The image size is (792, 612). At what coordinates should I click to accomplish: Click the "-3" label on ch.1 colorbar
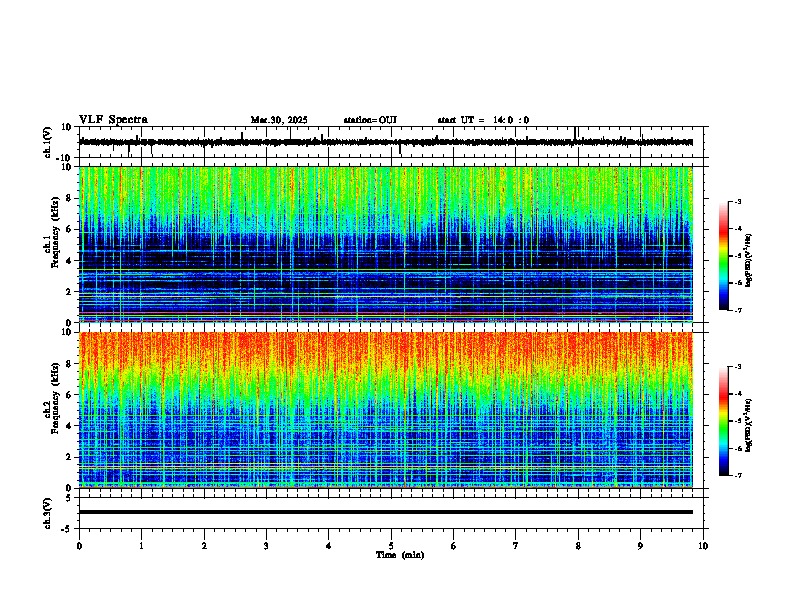[x=737, y=201]
